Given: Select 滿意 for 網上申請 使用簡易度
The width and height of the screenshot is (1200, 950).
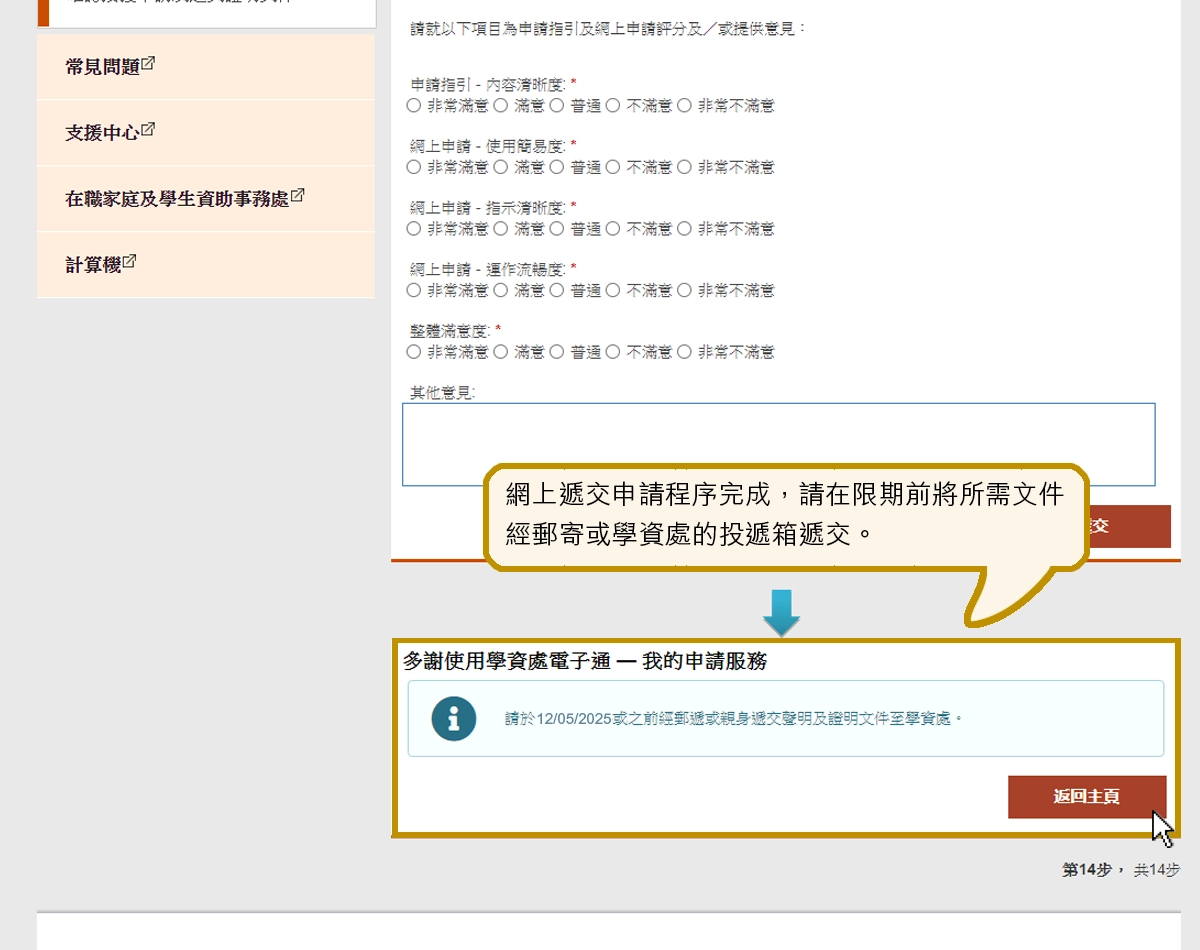Looking at the screenshot, I should tap(501, 167).
